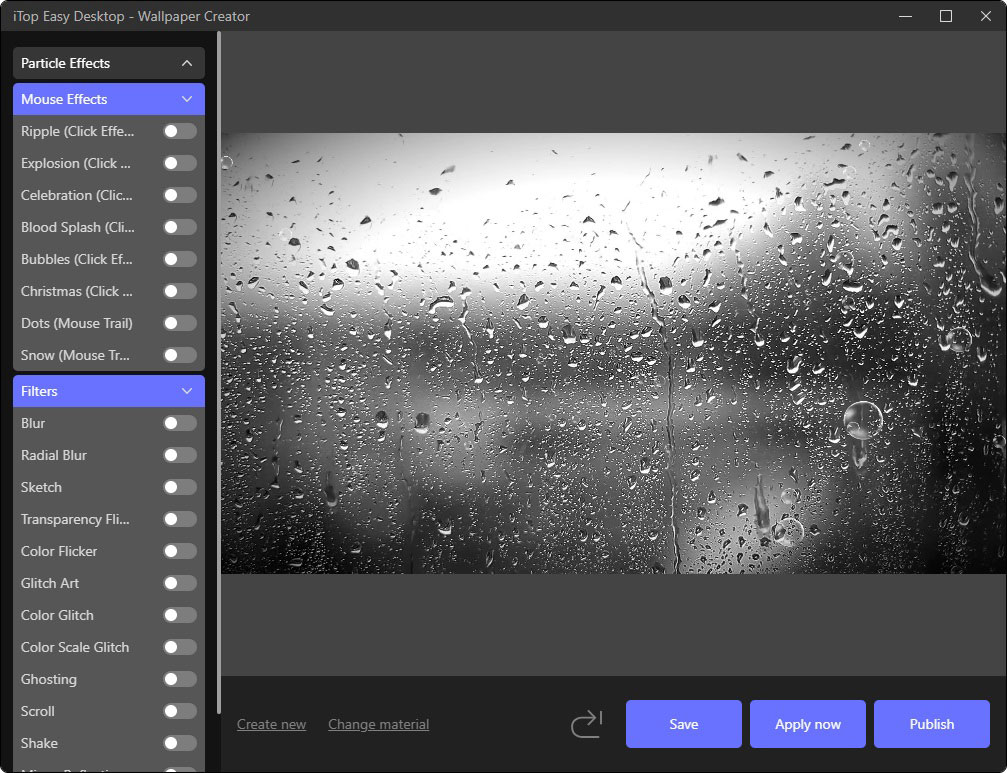Screen dimensions: 1007x773
Task: Enable Snow mouse trail effect
Action: coord(180,355)
